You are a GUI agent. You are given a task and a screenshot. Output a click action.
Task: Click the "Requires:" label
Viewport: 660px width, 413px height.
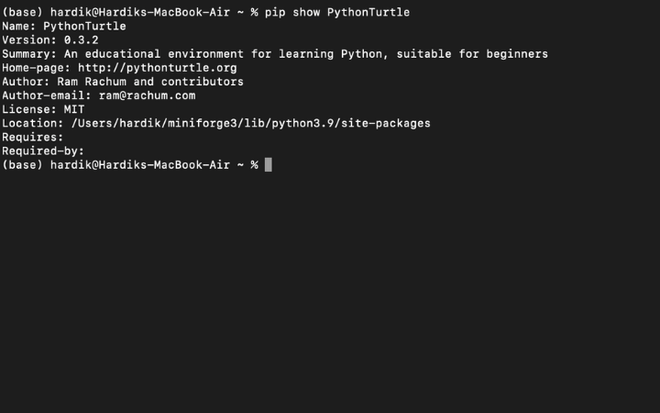(33, 137)
